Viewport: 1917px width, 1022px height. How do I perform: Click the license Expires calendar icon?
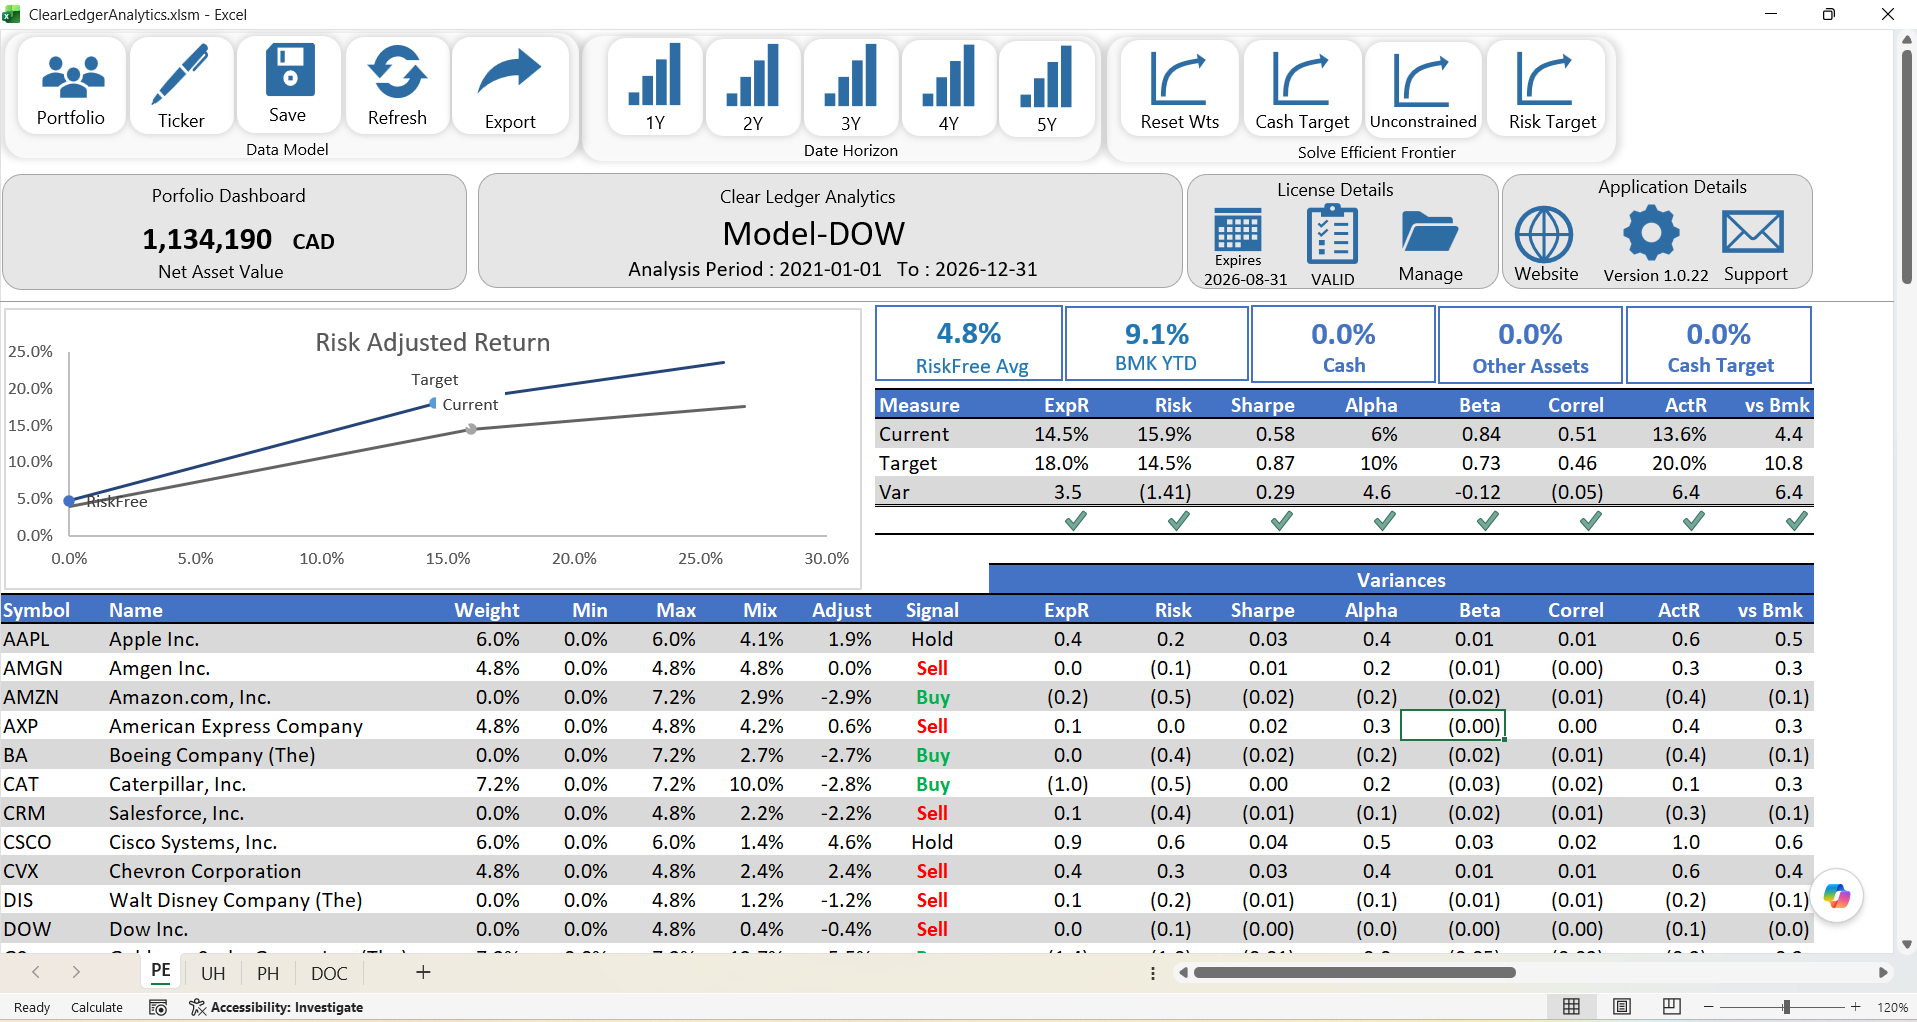1238,230
